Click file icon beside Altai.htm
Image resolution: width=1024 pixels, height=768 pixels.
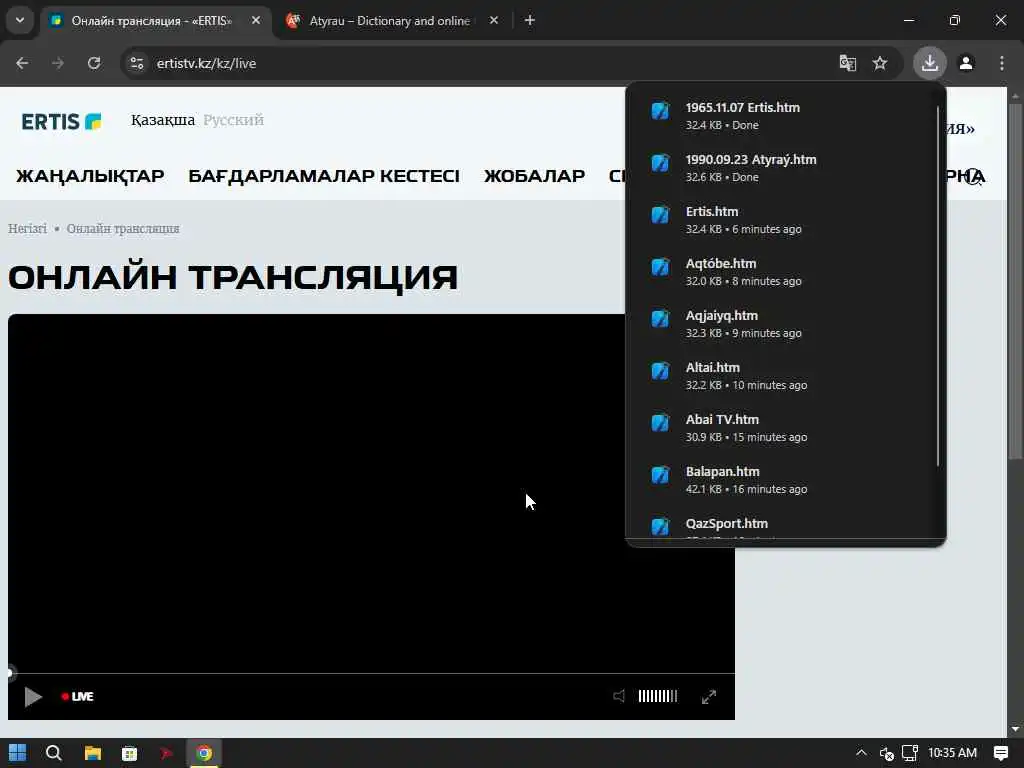click(x=660, y=371)
